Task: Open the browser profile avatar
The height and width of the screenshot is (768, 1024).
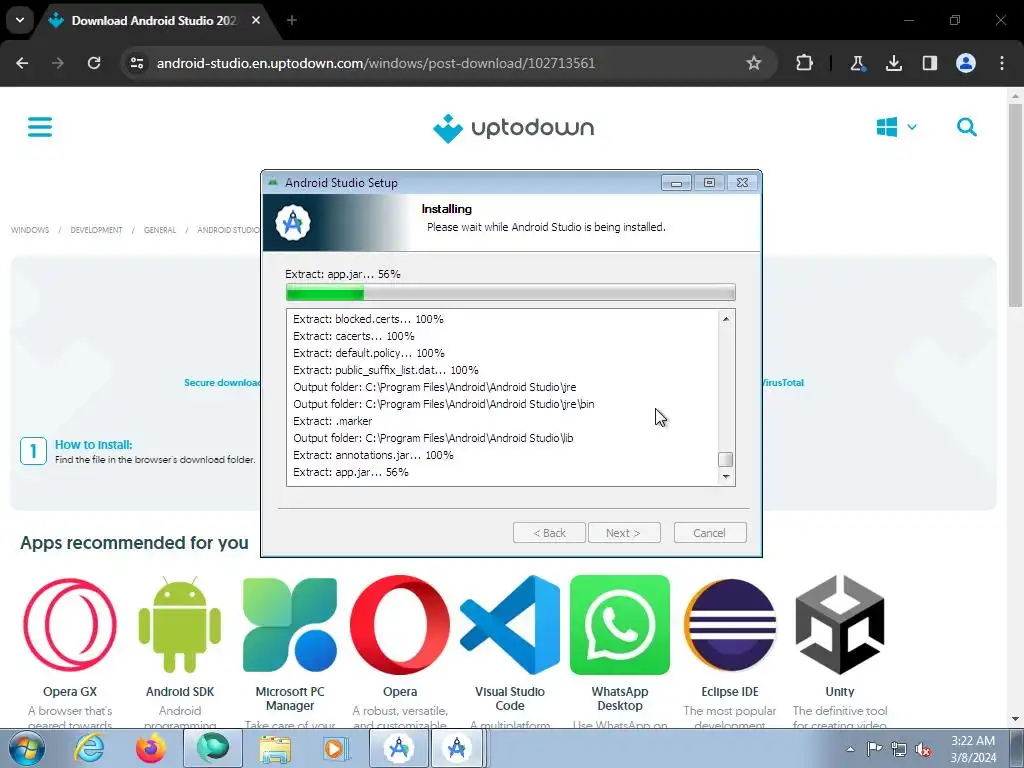Action: coord(966,63)
